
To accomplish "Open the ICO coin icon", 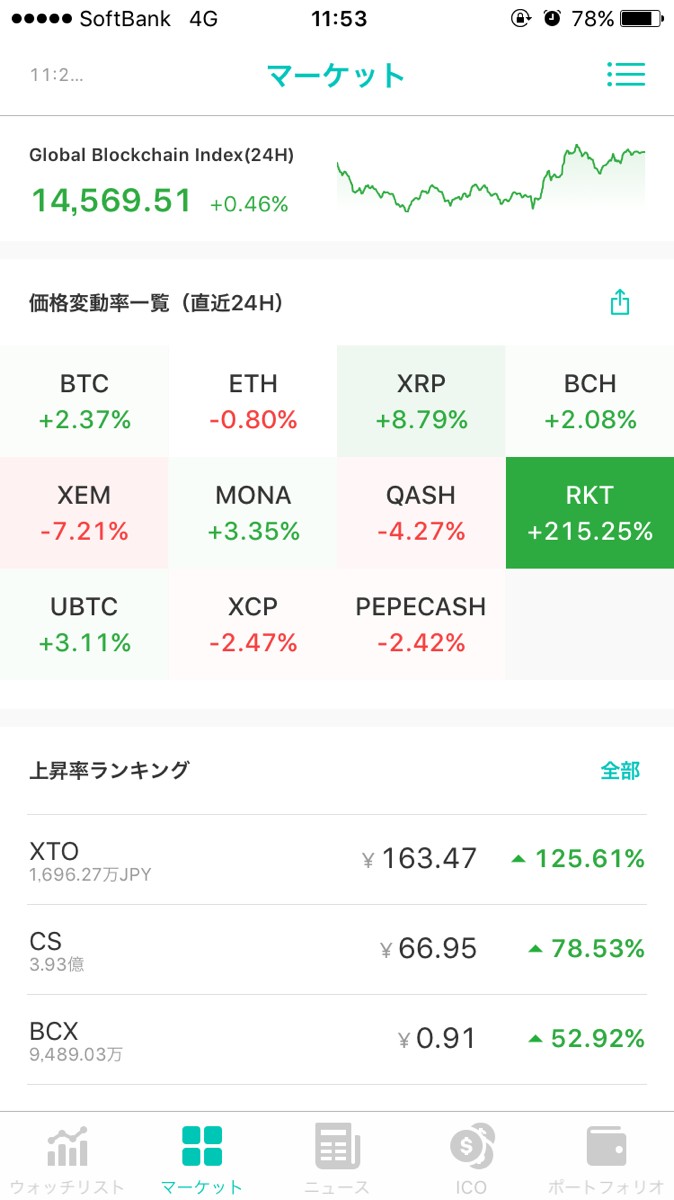I will [471, 1147].
